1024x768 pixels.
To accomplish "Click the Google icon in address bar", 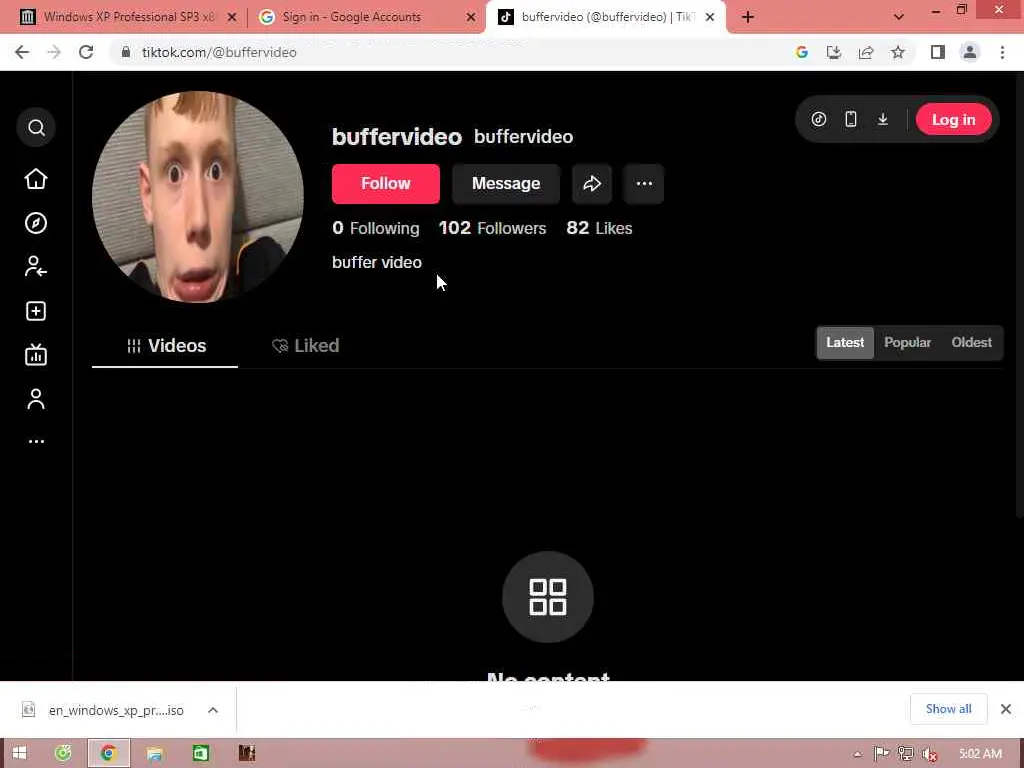I will pos(802,52).
